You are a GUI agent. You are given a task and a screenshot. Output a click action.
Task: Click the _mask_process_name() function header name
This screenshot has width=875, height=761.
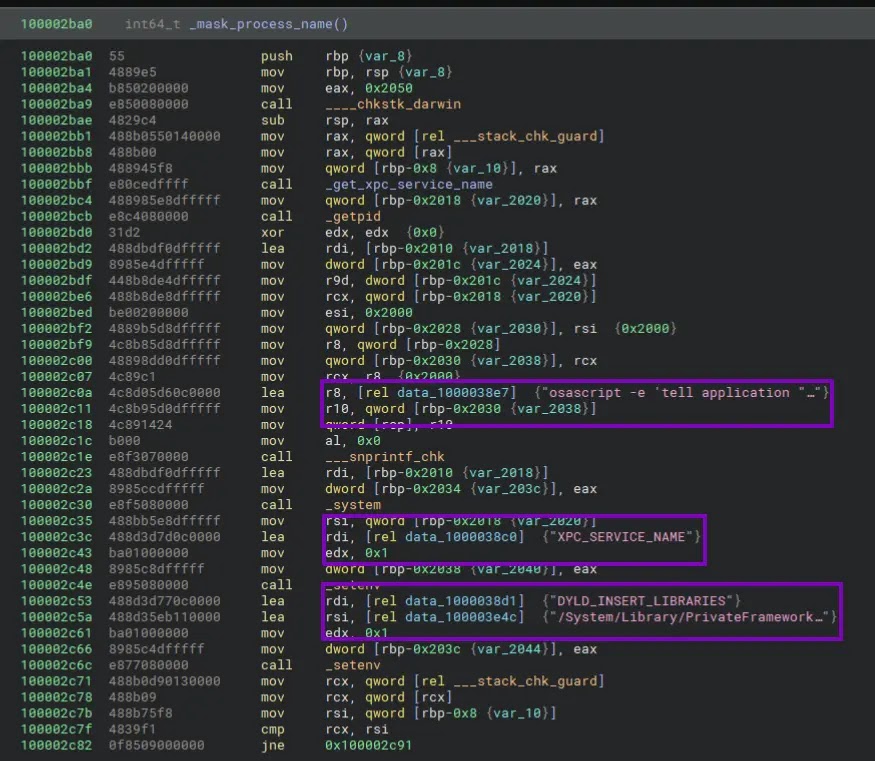pyautogui.click(x=268, y=24)
